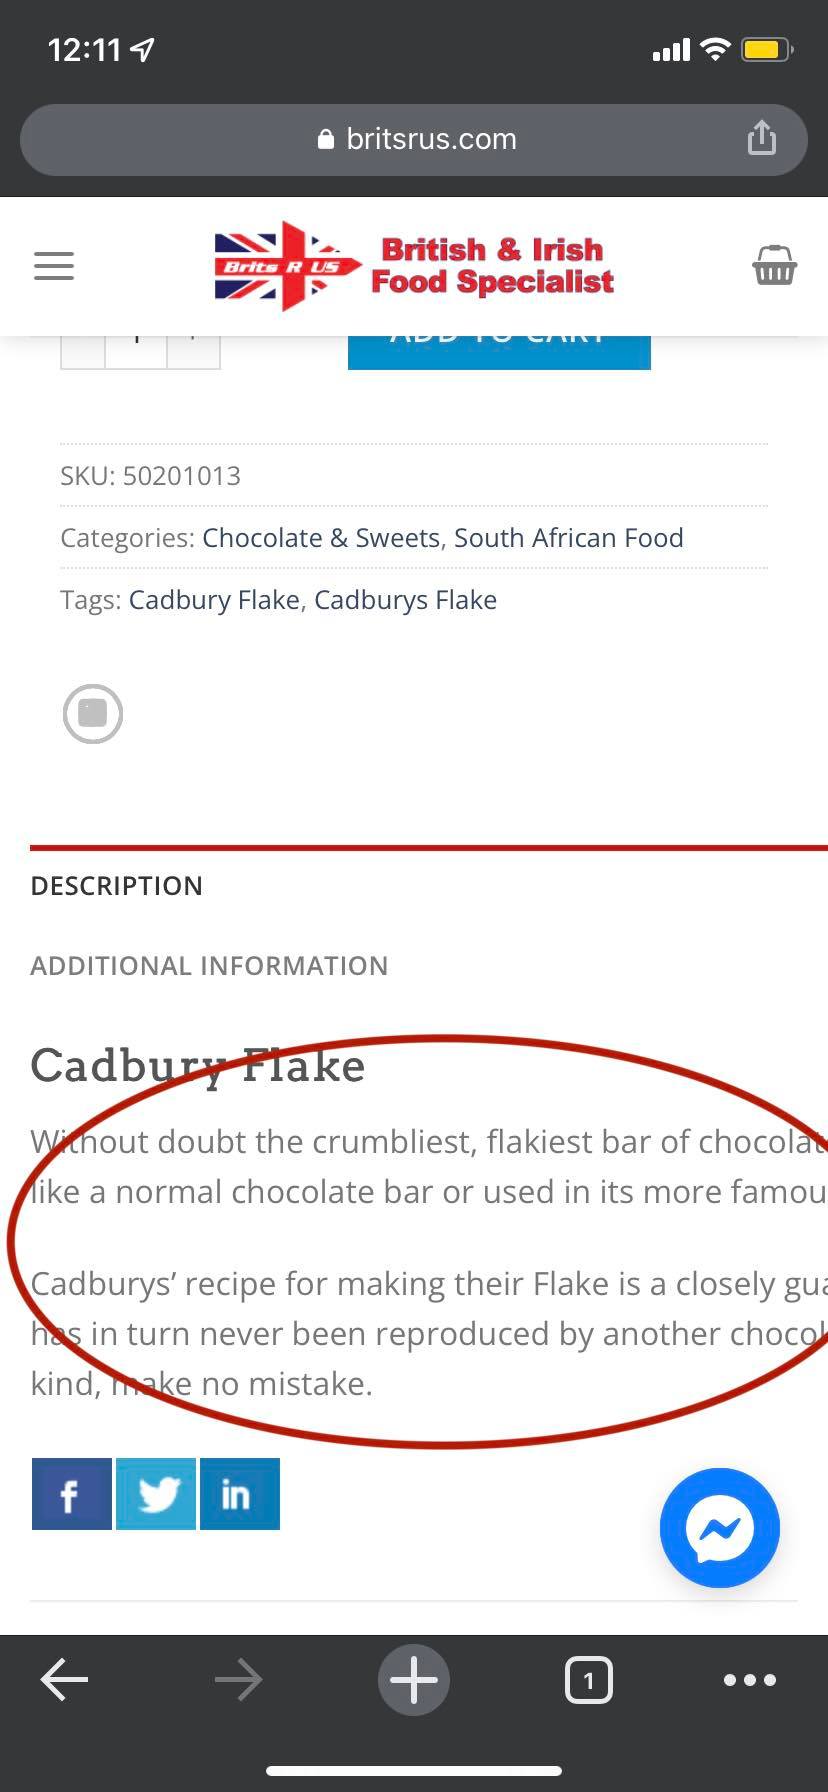Share product on Twitter

coord(156,1494)
